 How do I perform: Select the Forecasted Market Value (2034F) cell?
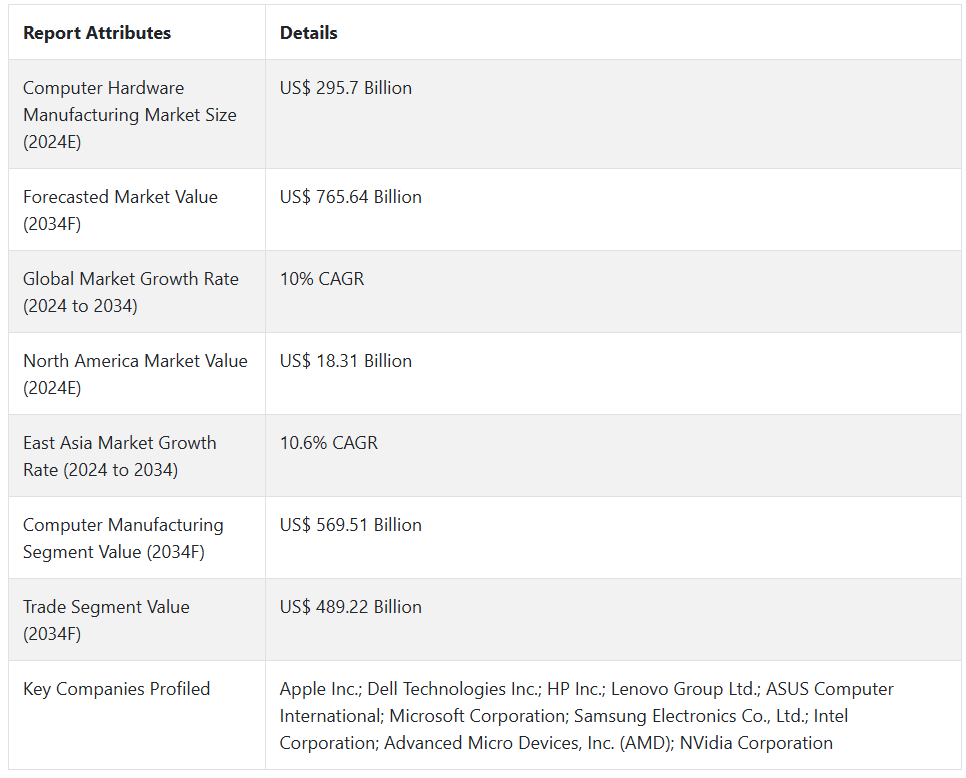coord(137,210)
